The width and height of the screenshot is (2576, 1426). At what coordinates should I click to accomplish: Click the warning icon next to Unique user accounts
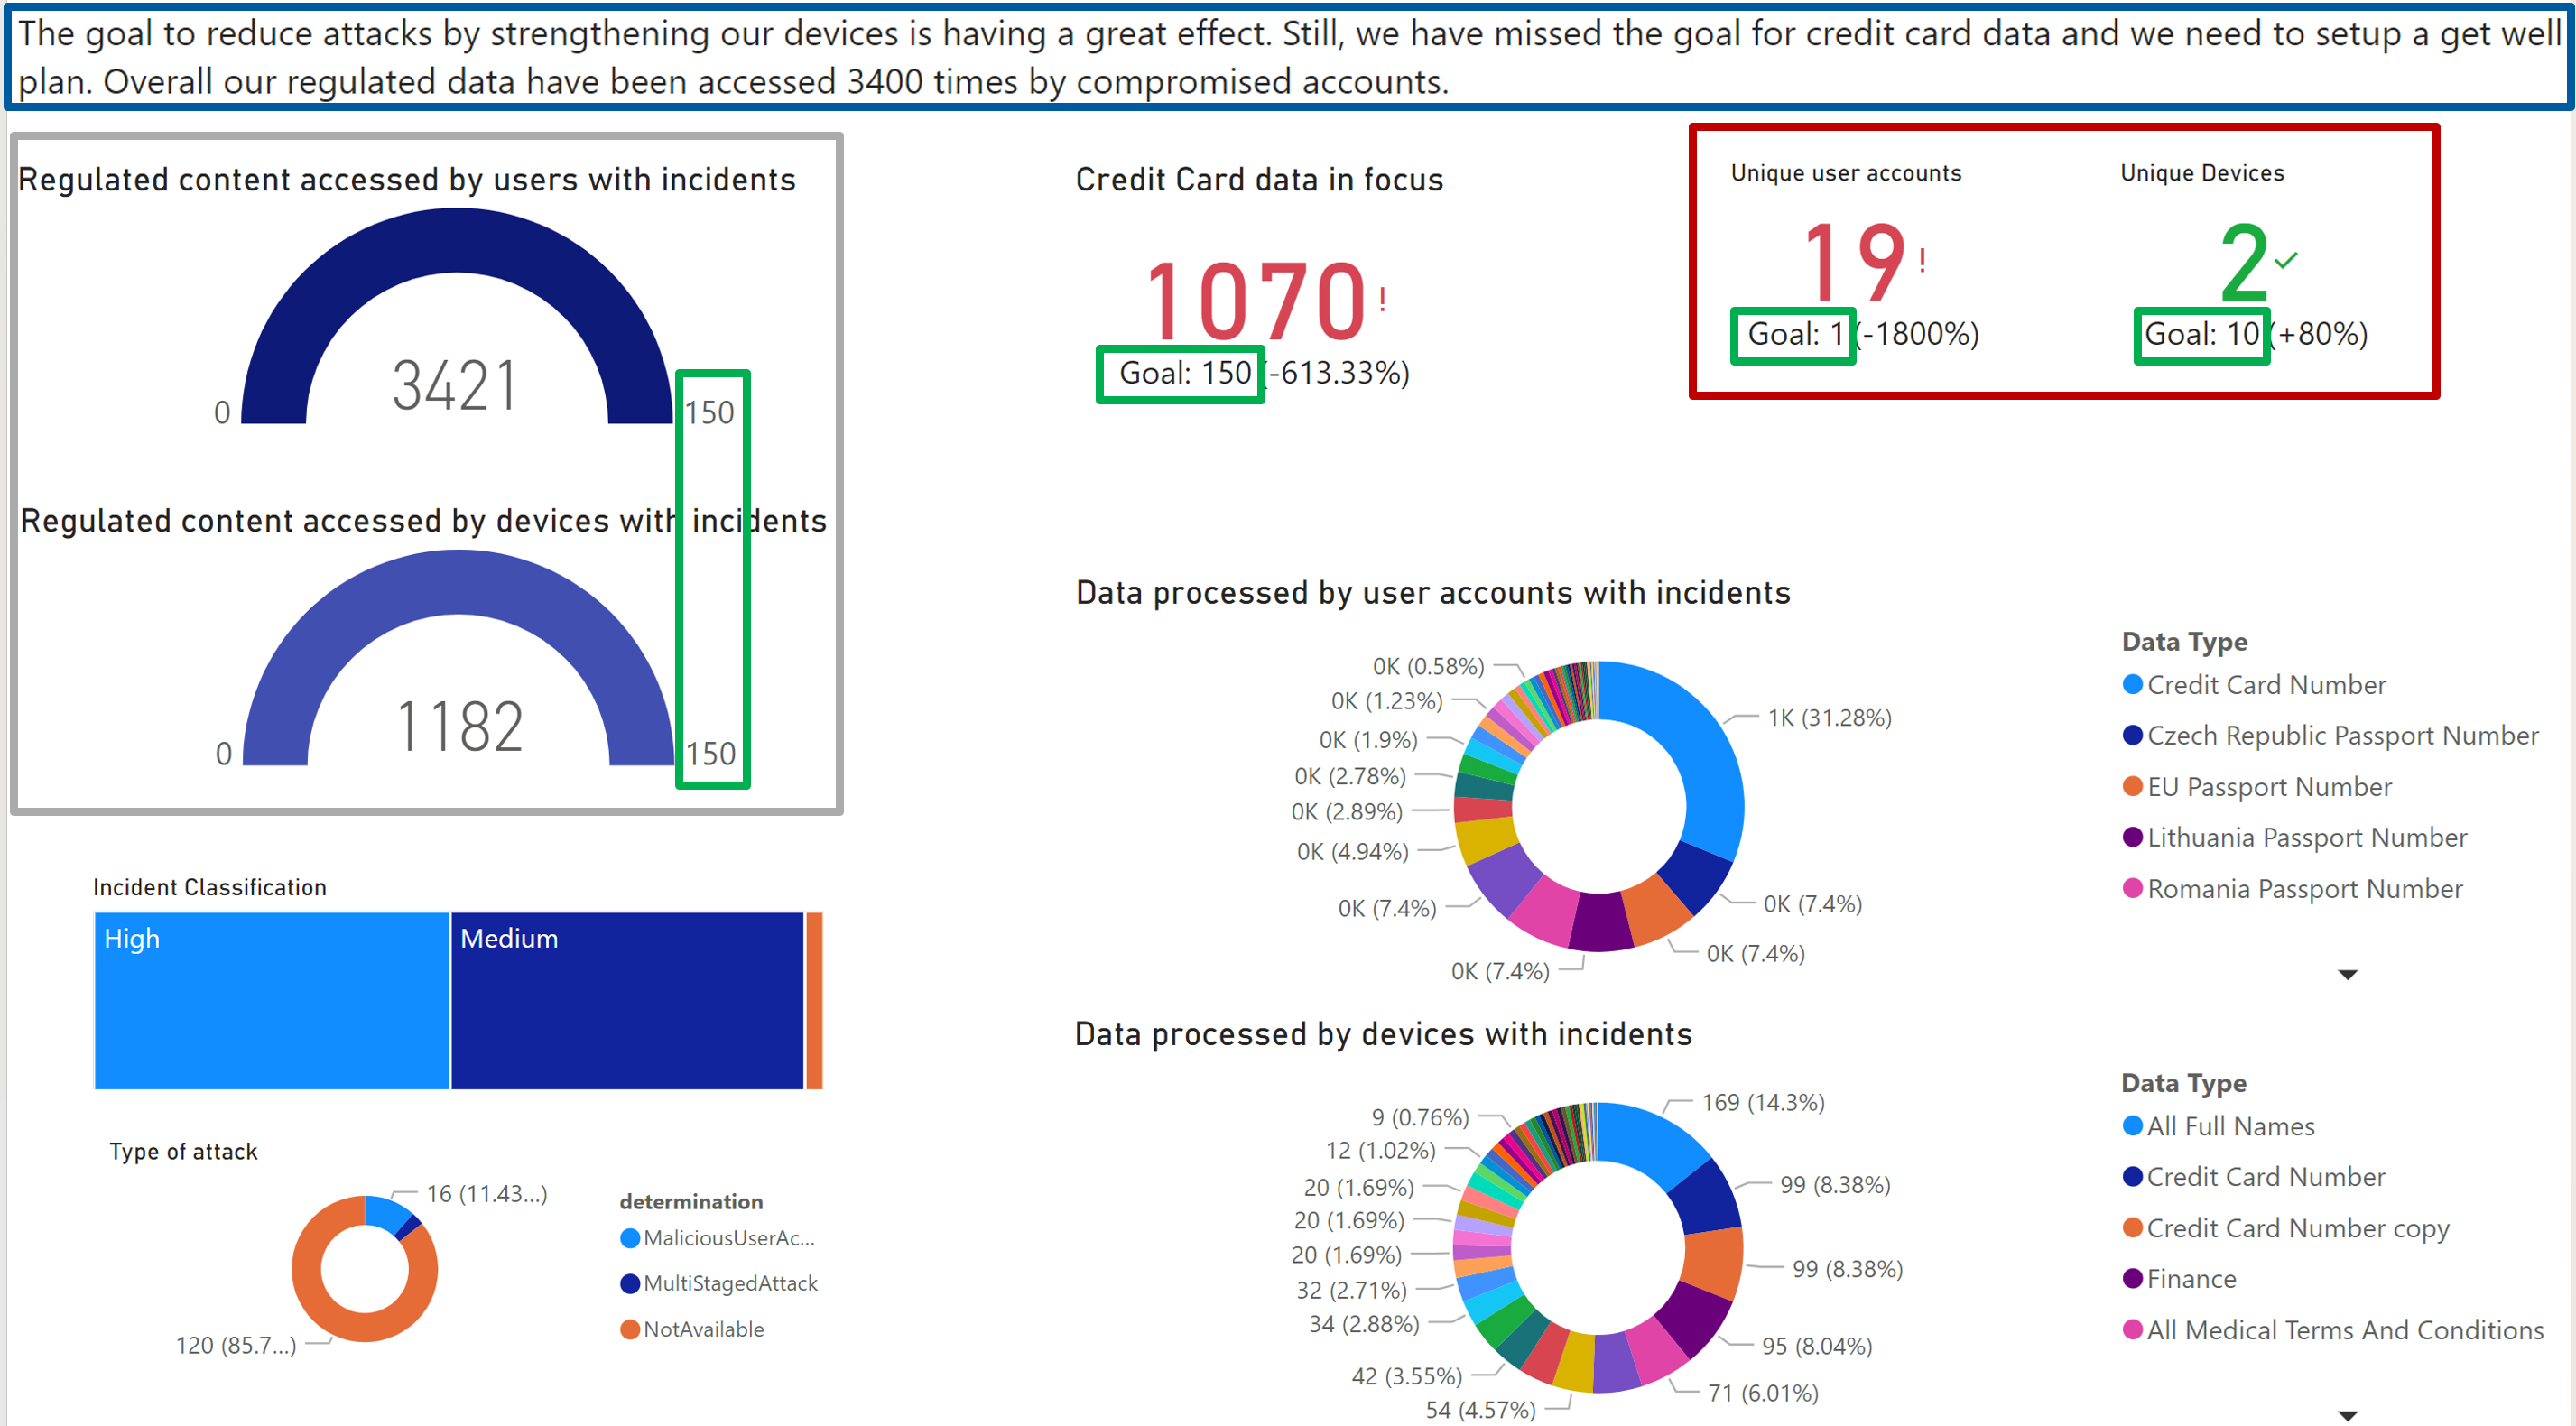pos(1922,258)
